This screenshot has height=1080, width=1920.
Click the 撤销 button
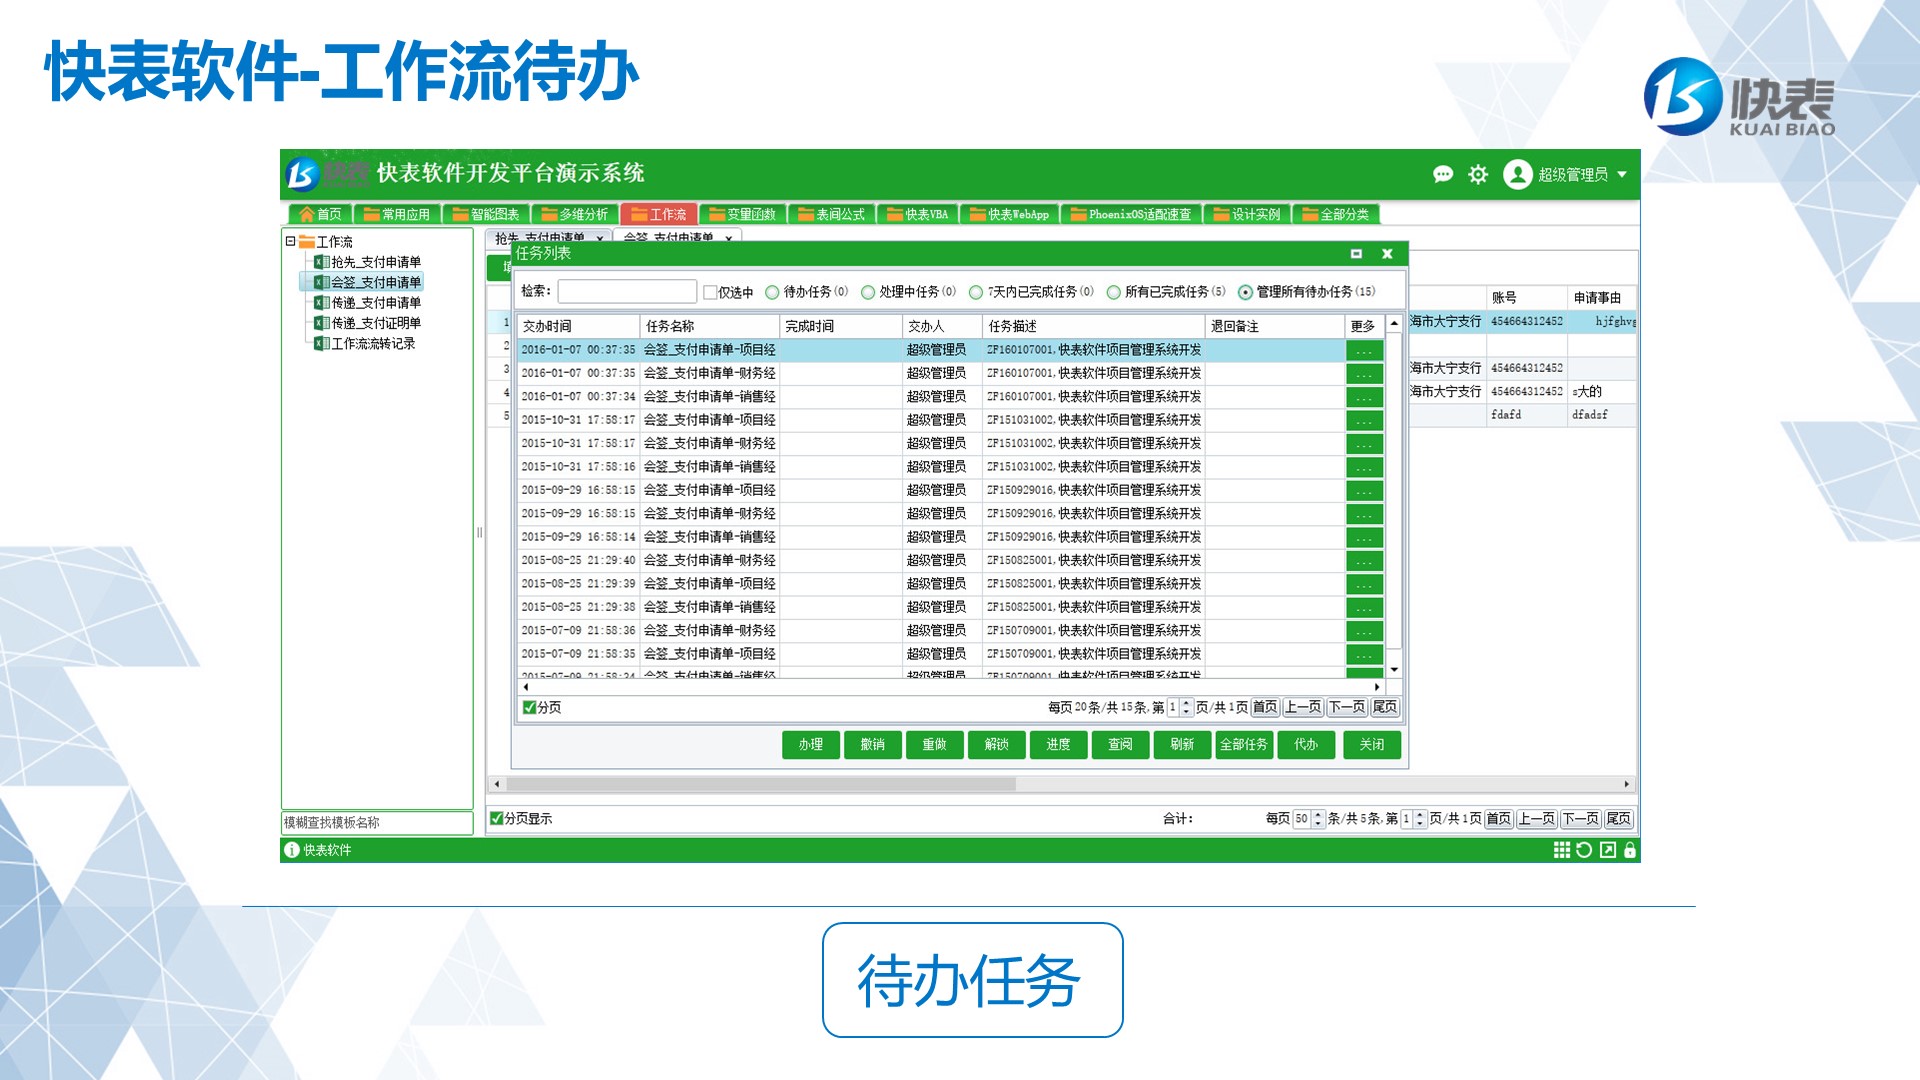pos(873,745)
